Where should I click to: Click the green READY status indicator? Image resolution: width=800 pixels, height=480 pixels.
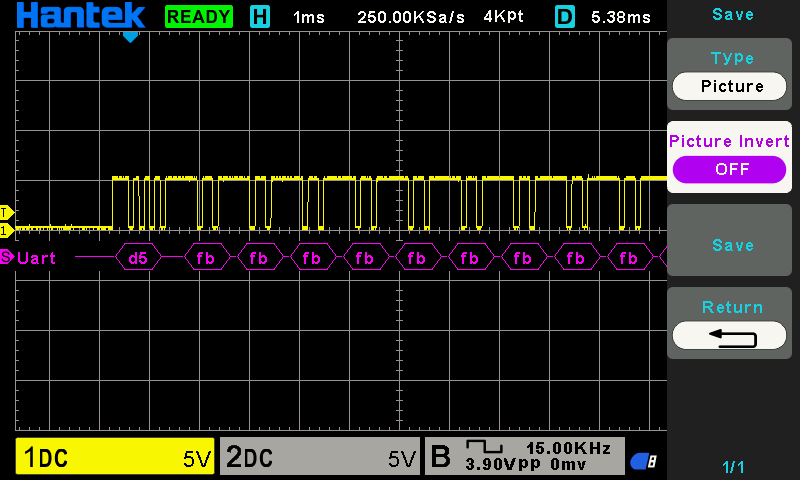click(x=199, y=17)
